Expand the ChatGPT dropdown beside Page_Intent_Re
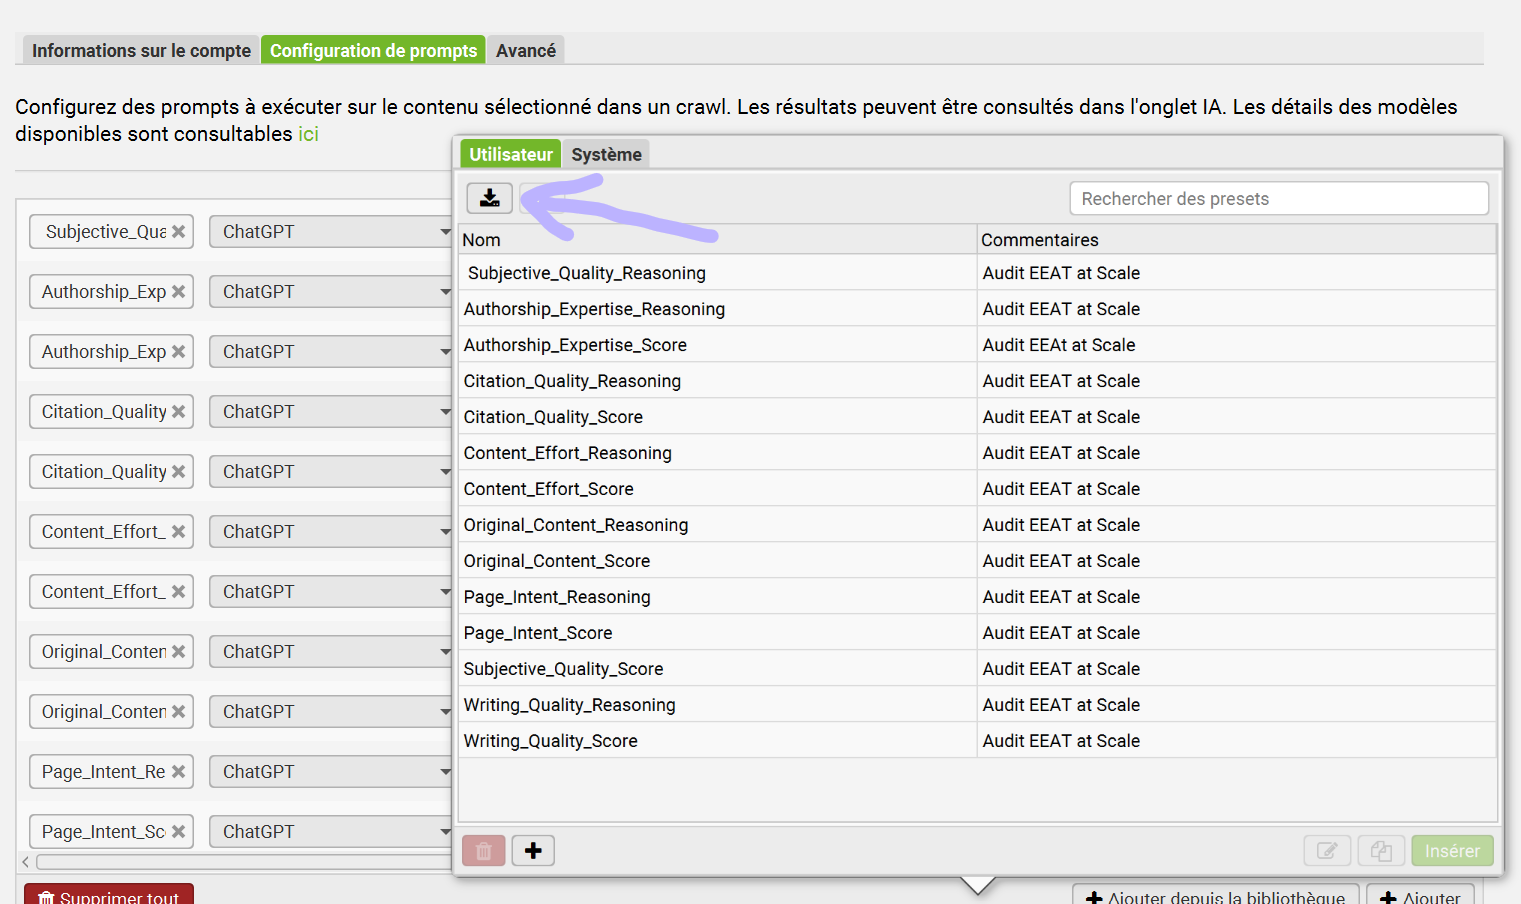1521x904 pixels. (x=330, y=772)
